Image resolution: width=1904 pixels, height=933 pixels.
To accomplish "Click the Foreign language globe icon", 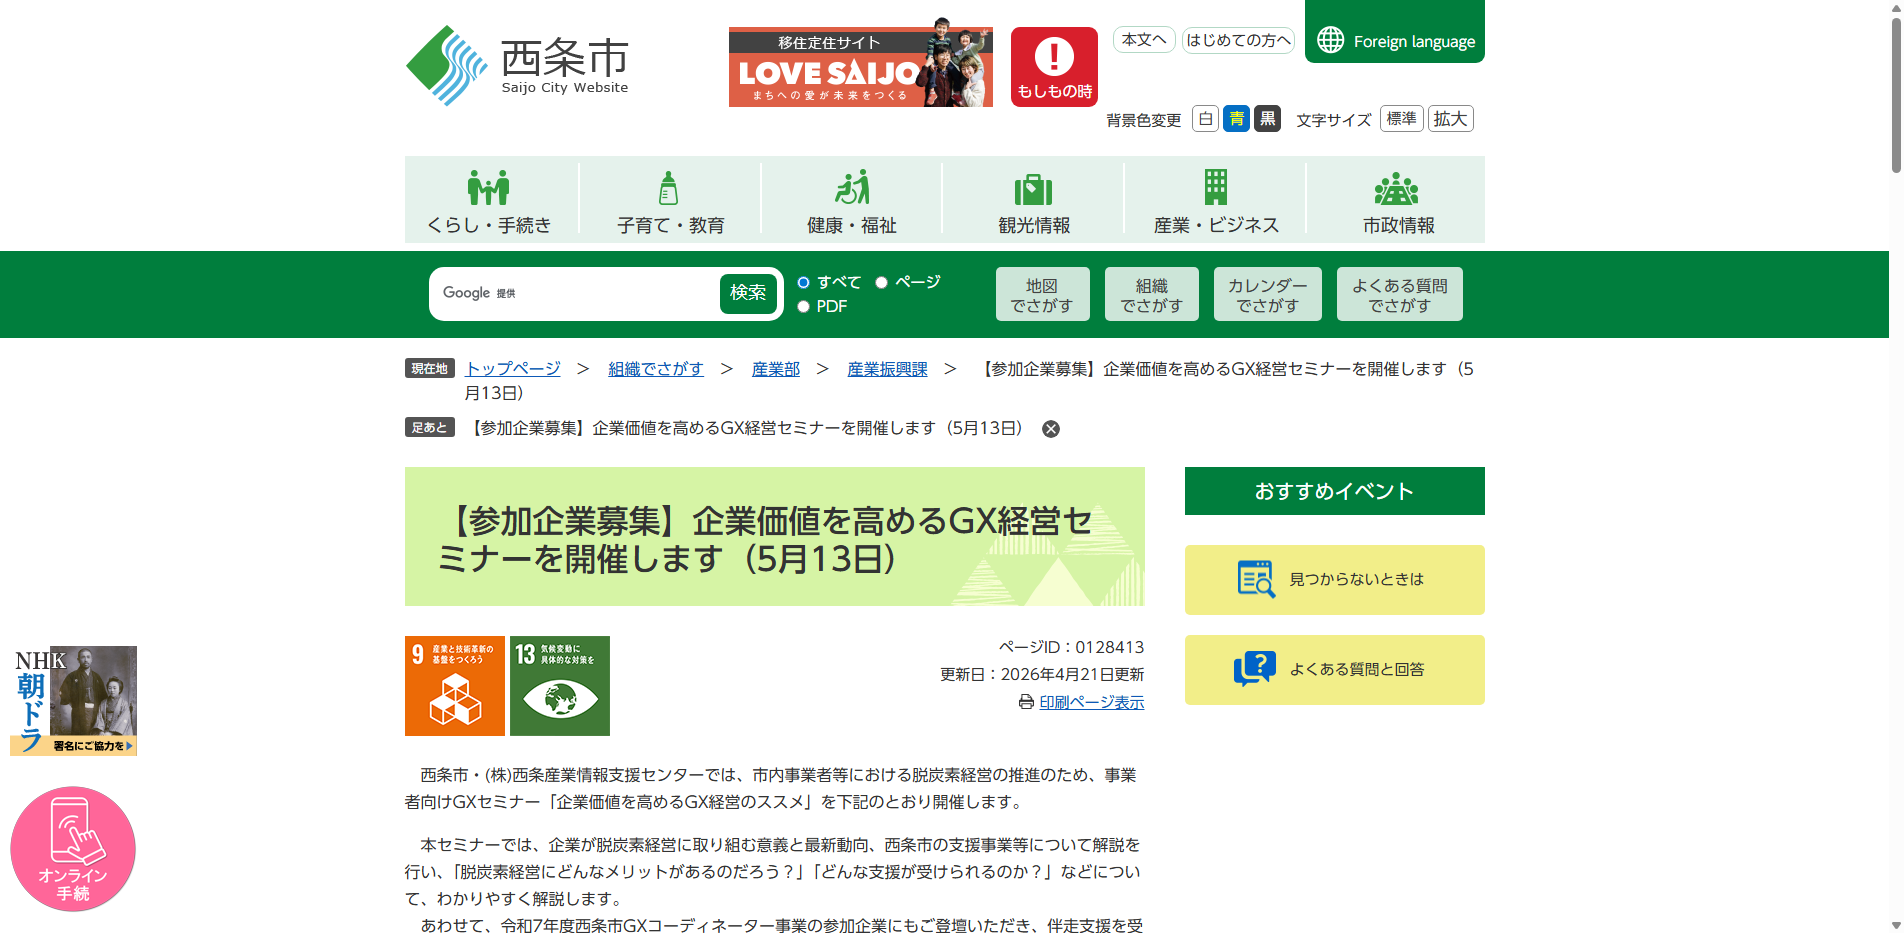I will point(1330,40).
